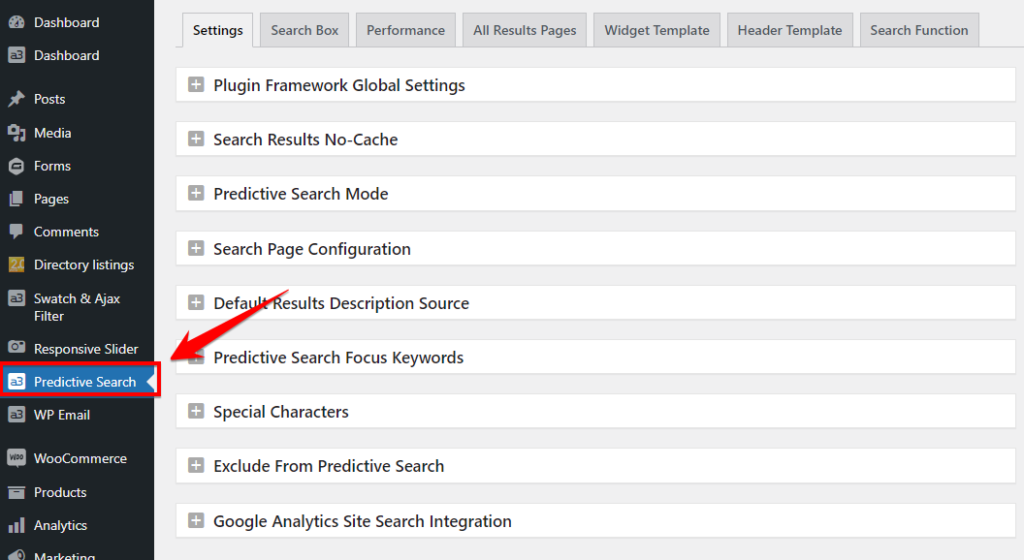The width and height of the screenshot is (1024, 560).
Task: Expand Default Results Description Source plus icon
Action: pos(196,303)
